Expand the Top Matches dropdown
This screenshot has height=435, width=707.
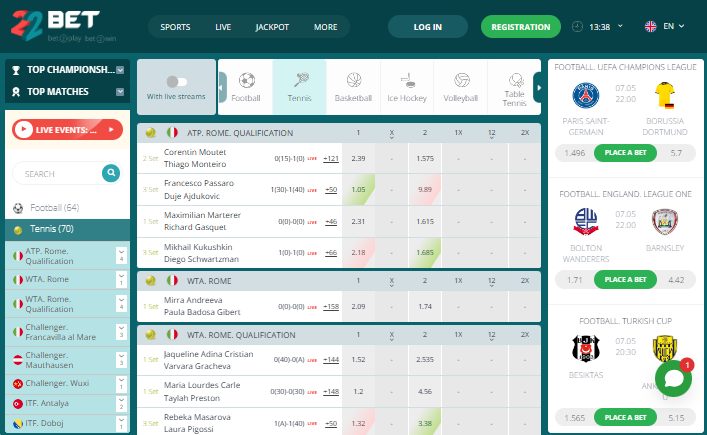point(120,92)
